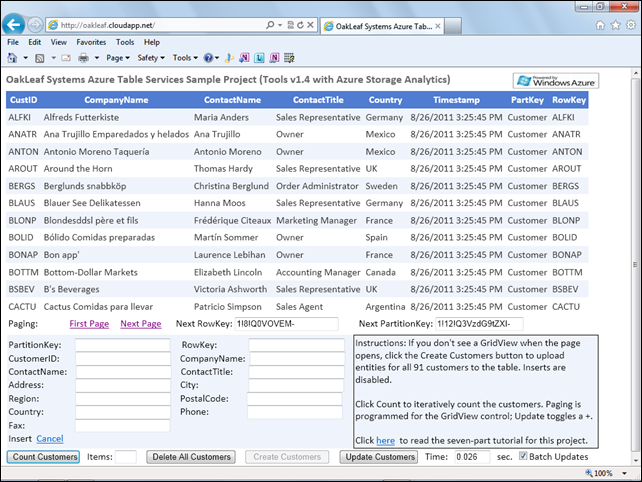Click the Cancel link next to Insert
This screenshot has height=482, width=642.
[x=50, y=439]
